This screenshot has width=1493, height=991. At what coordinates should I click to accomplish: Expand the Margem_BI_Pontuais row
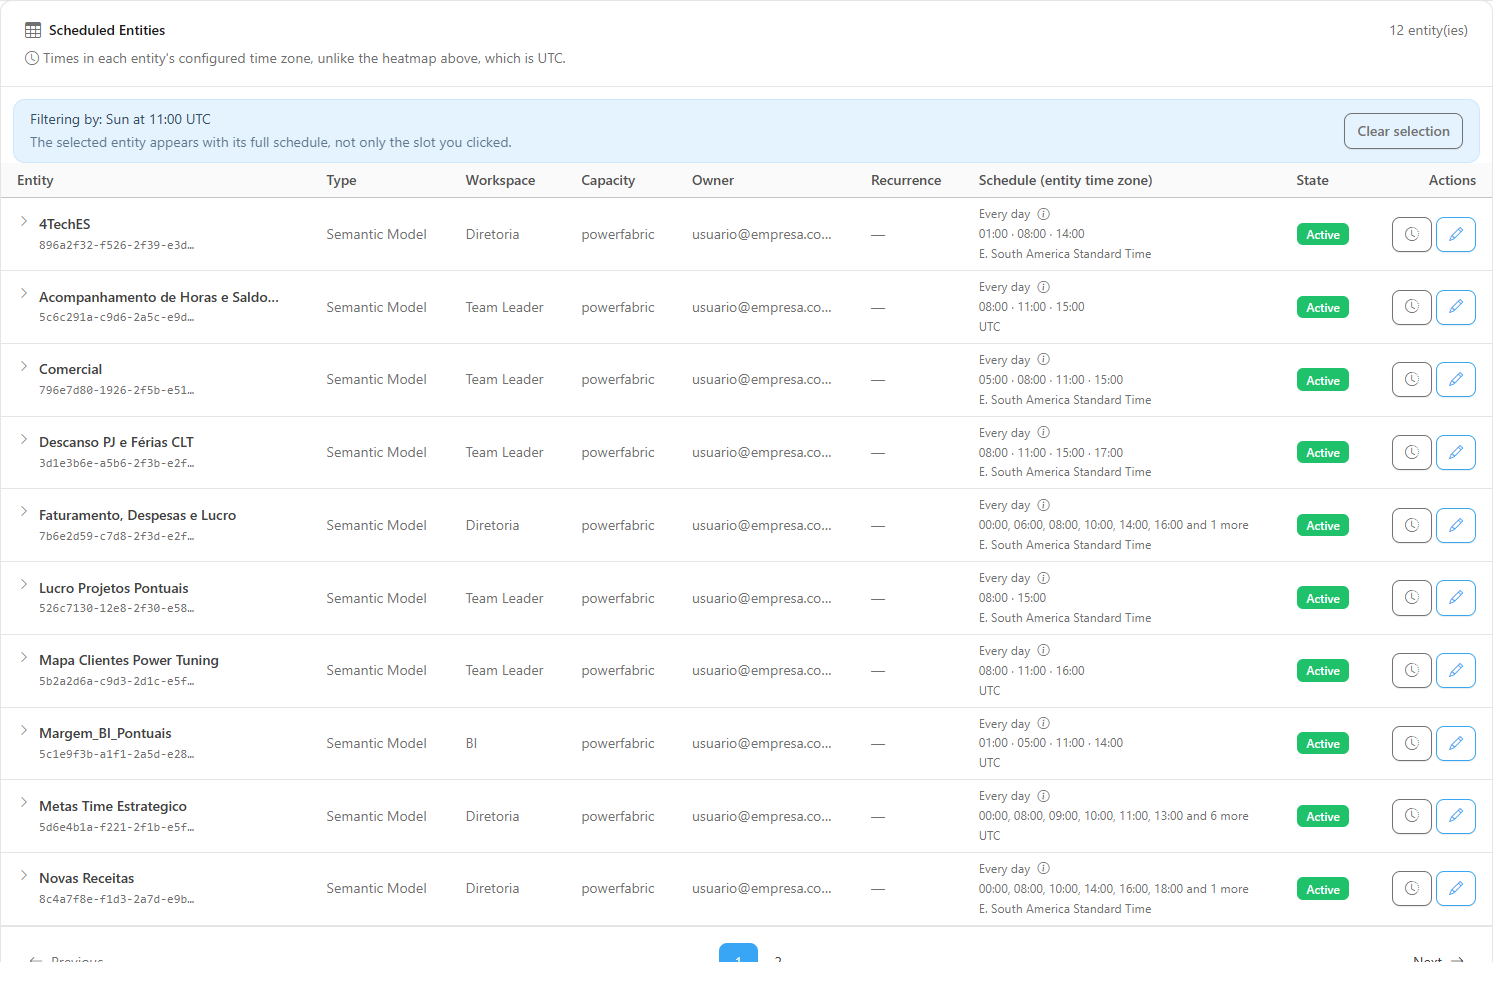[24, 730]
